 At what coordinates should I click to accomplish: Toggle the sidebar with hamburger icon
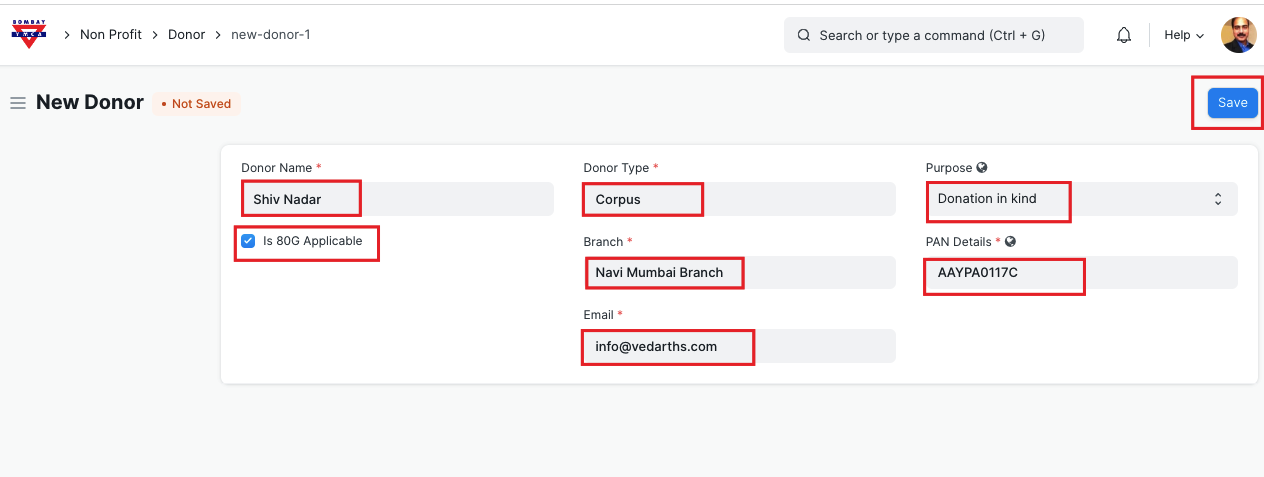(x=17, y=103)
